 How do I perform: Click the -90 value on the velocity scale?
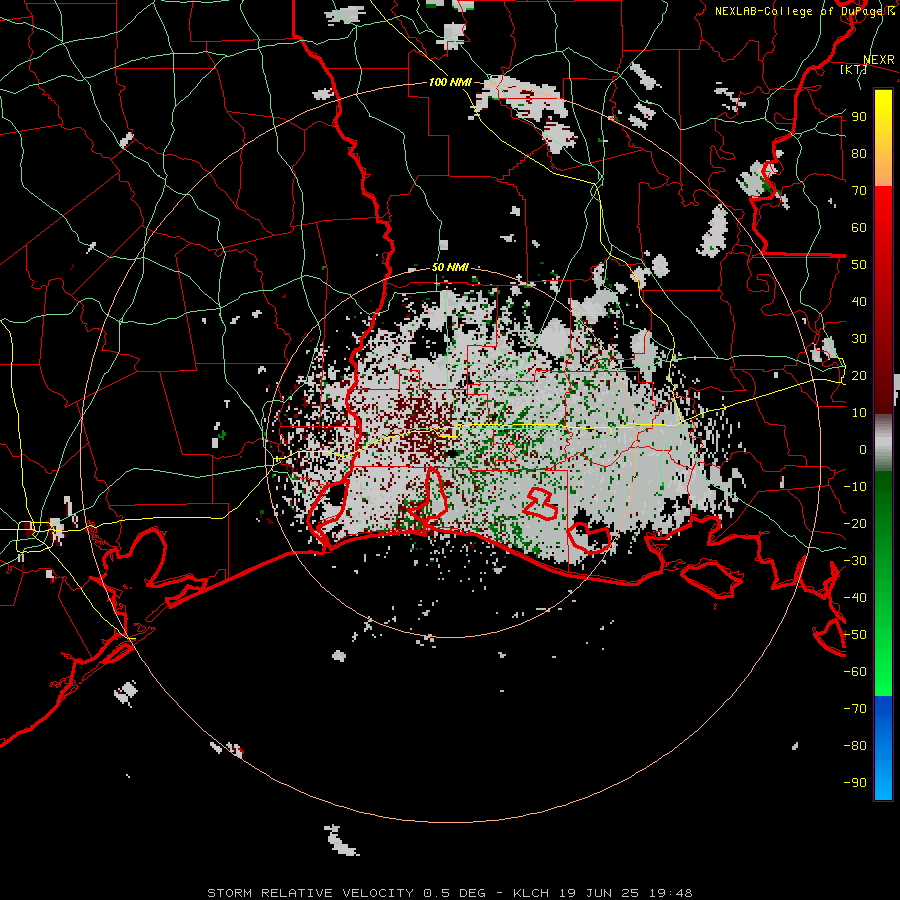(x=855, y=783)
